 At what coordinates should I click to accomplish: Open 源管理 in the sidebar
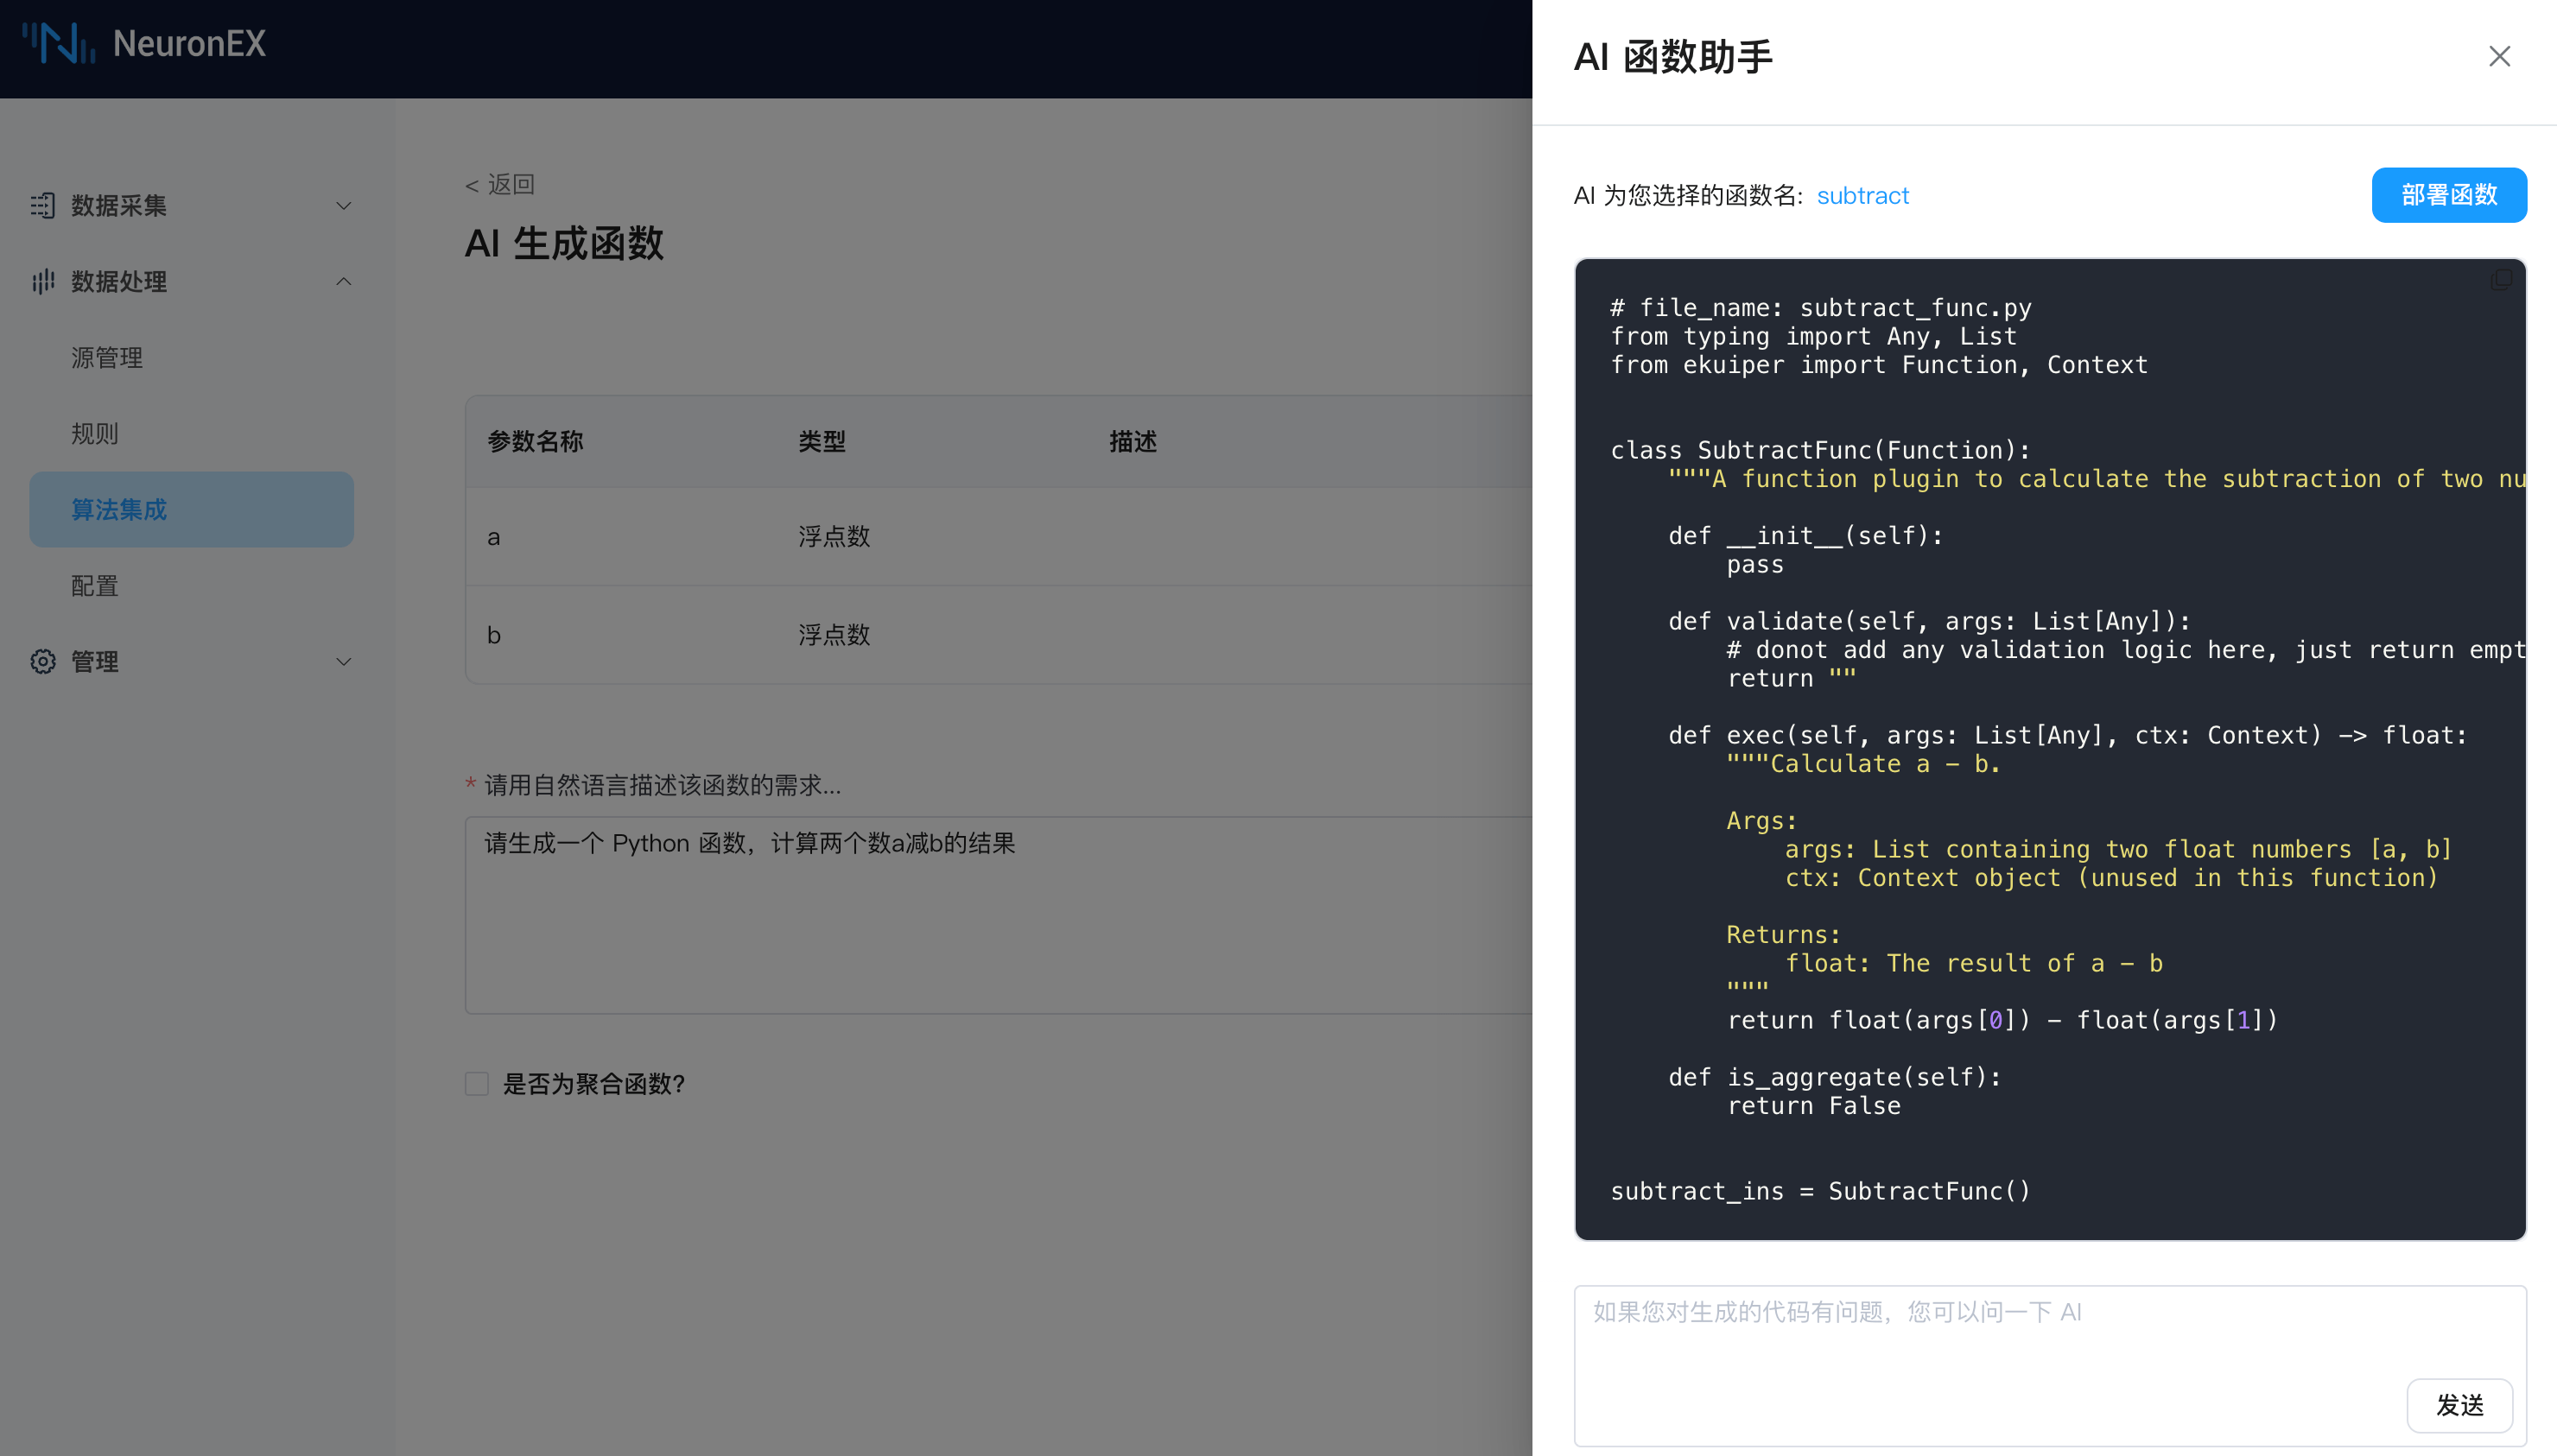(107, 357)
